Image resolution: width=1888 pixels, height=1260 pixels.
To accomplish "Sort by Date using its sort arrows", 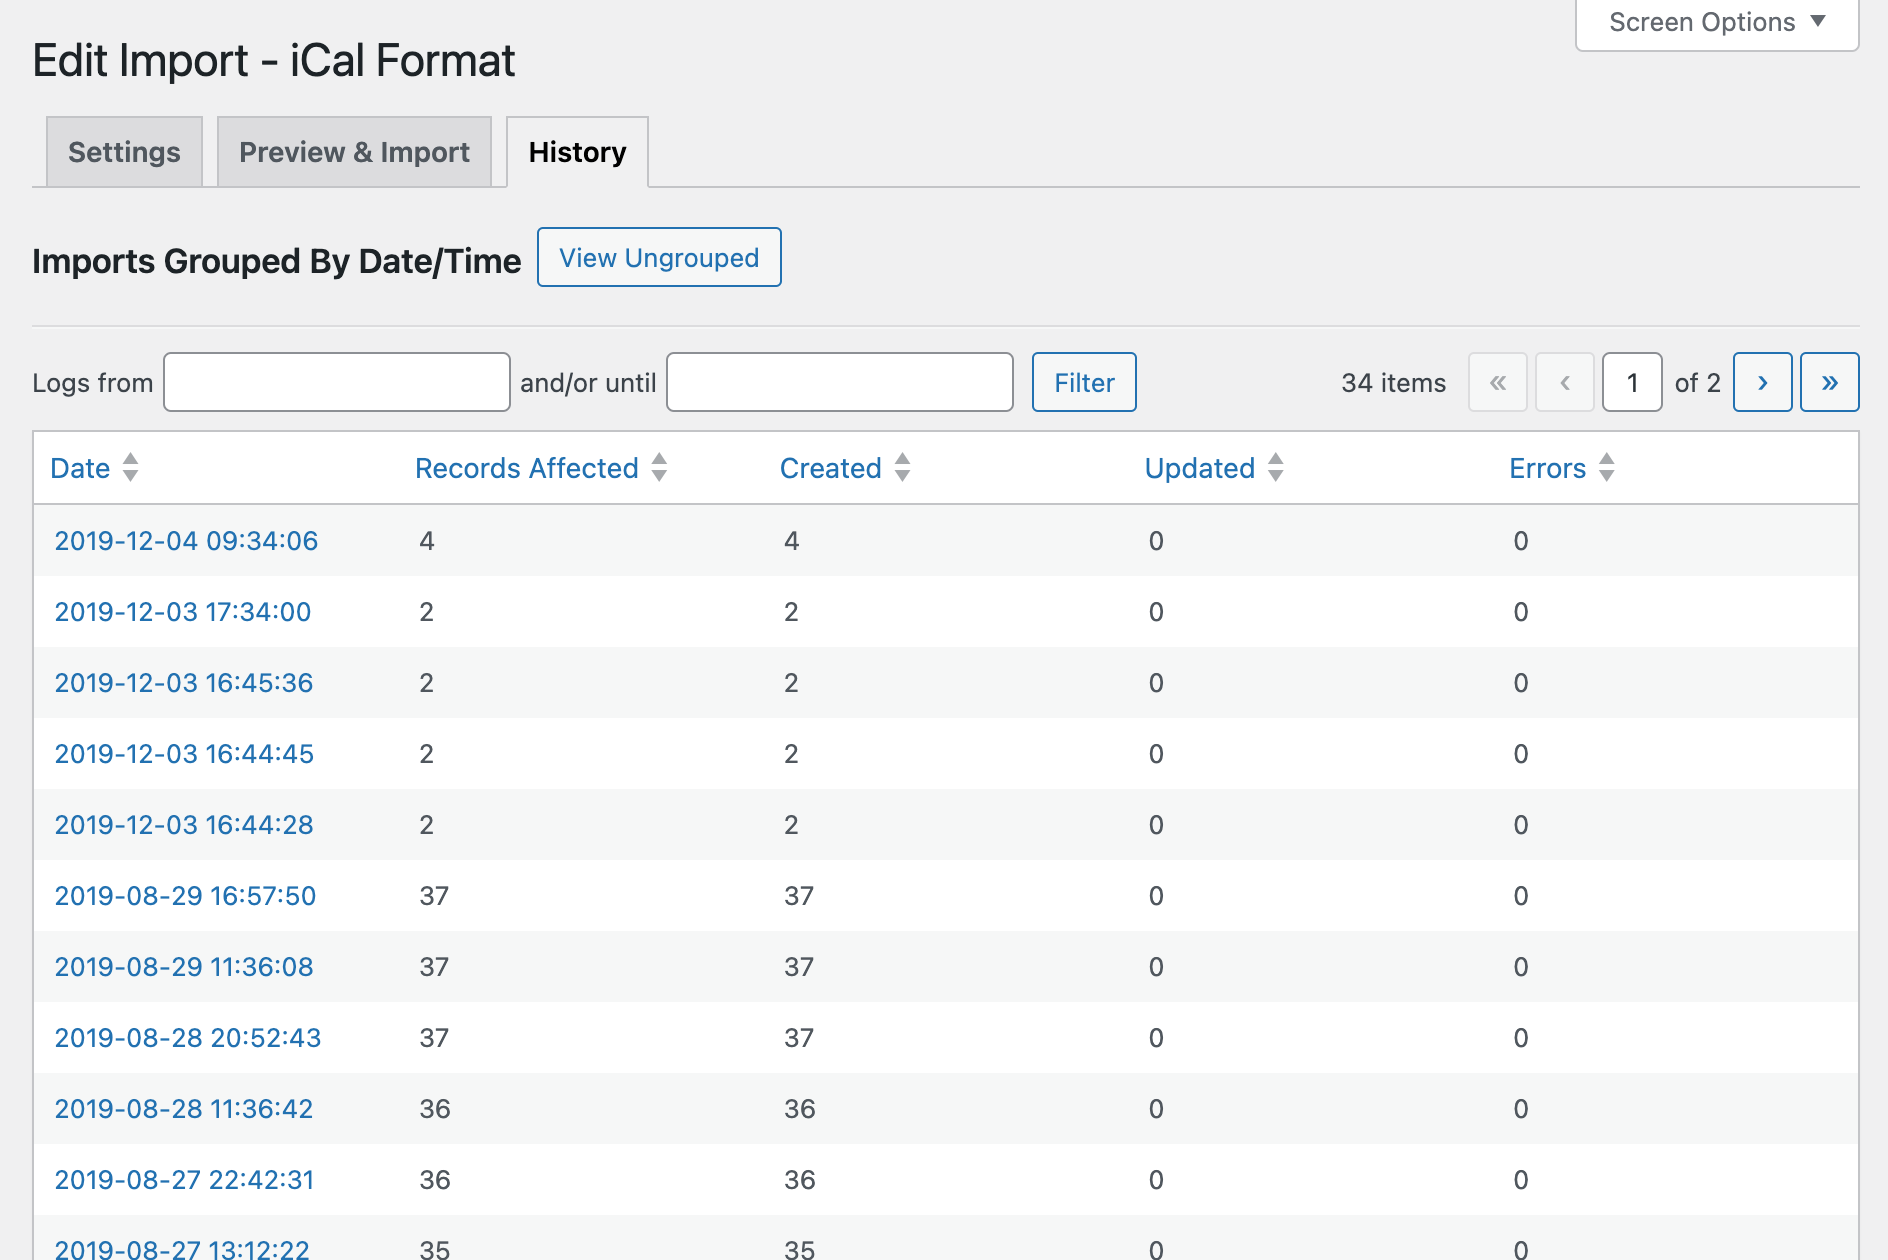I will [x=130, y=467].
